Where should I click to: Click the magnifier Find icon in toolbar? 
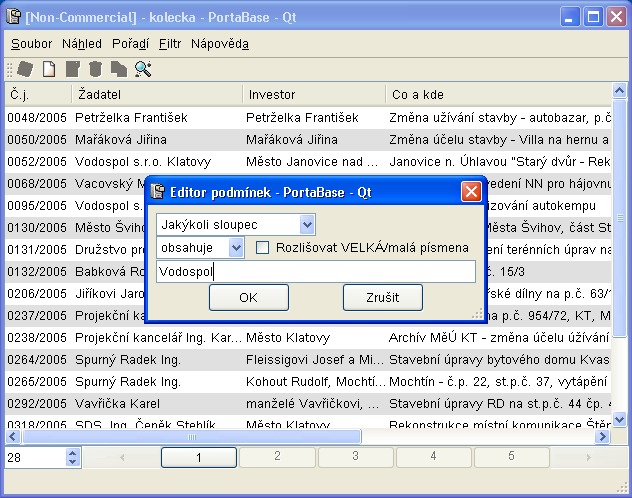pyautogui.click(x=142, y=69)
